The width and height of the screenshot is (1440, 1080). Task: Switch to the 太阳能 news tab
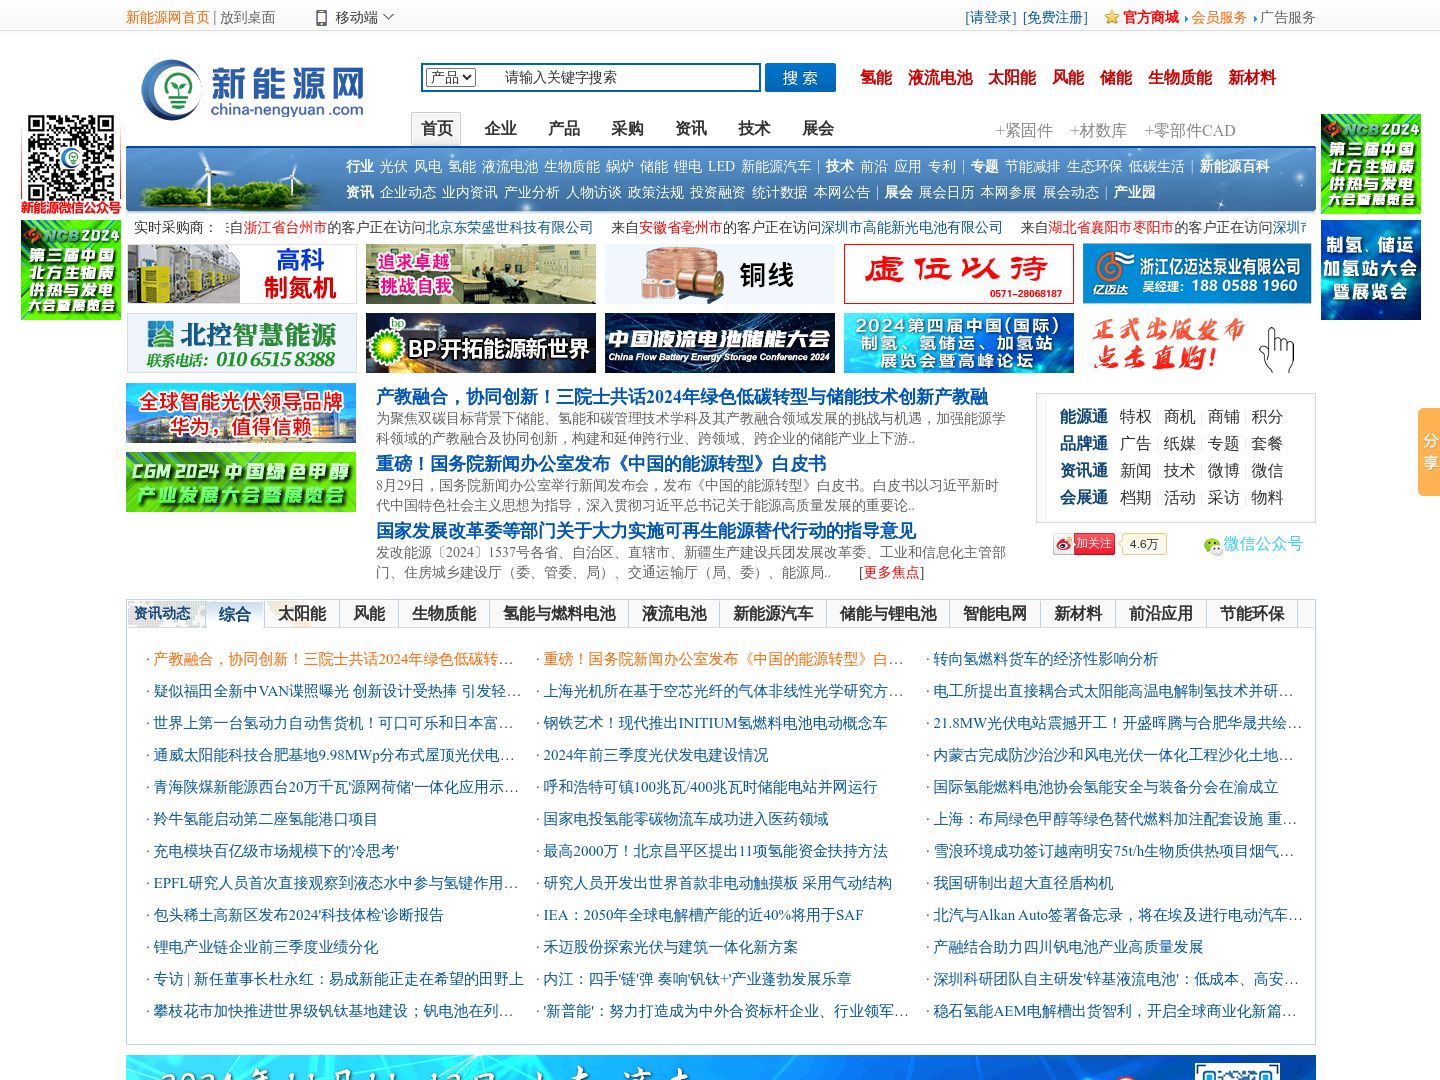(x=302, y=614)
